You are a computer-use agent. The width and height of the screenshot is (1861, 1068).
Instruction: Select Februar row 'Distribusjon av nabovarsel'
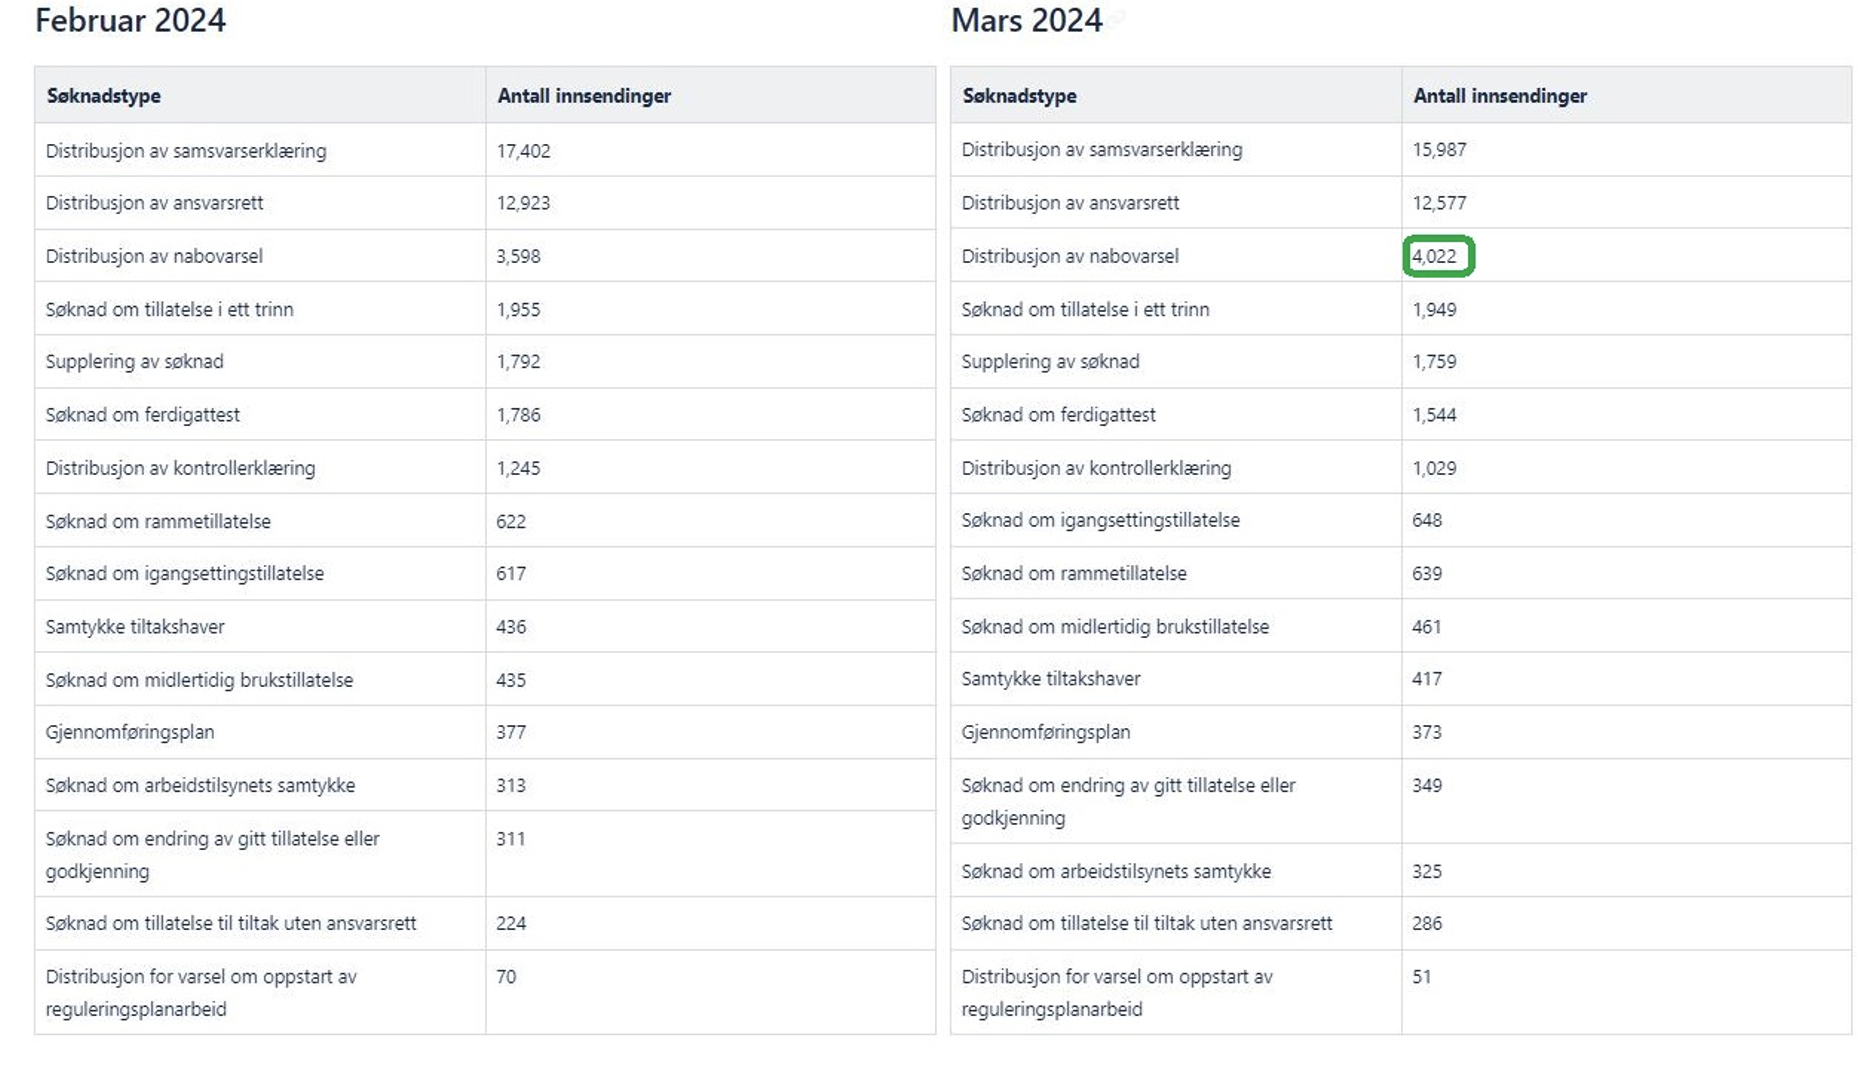pyautogui.click(x=485, y=256)
